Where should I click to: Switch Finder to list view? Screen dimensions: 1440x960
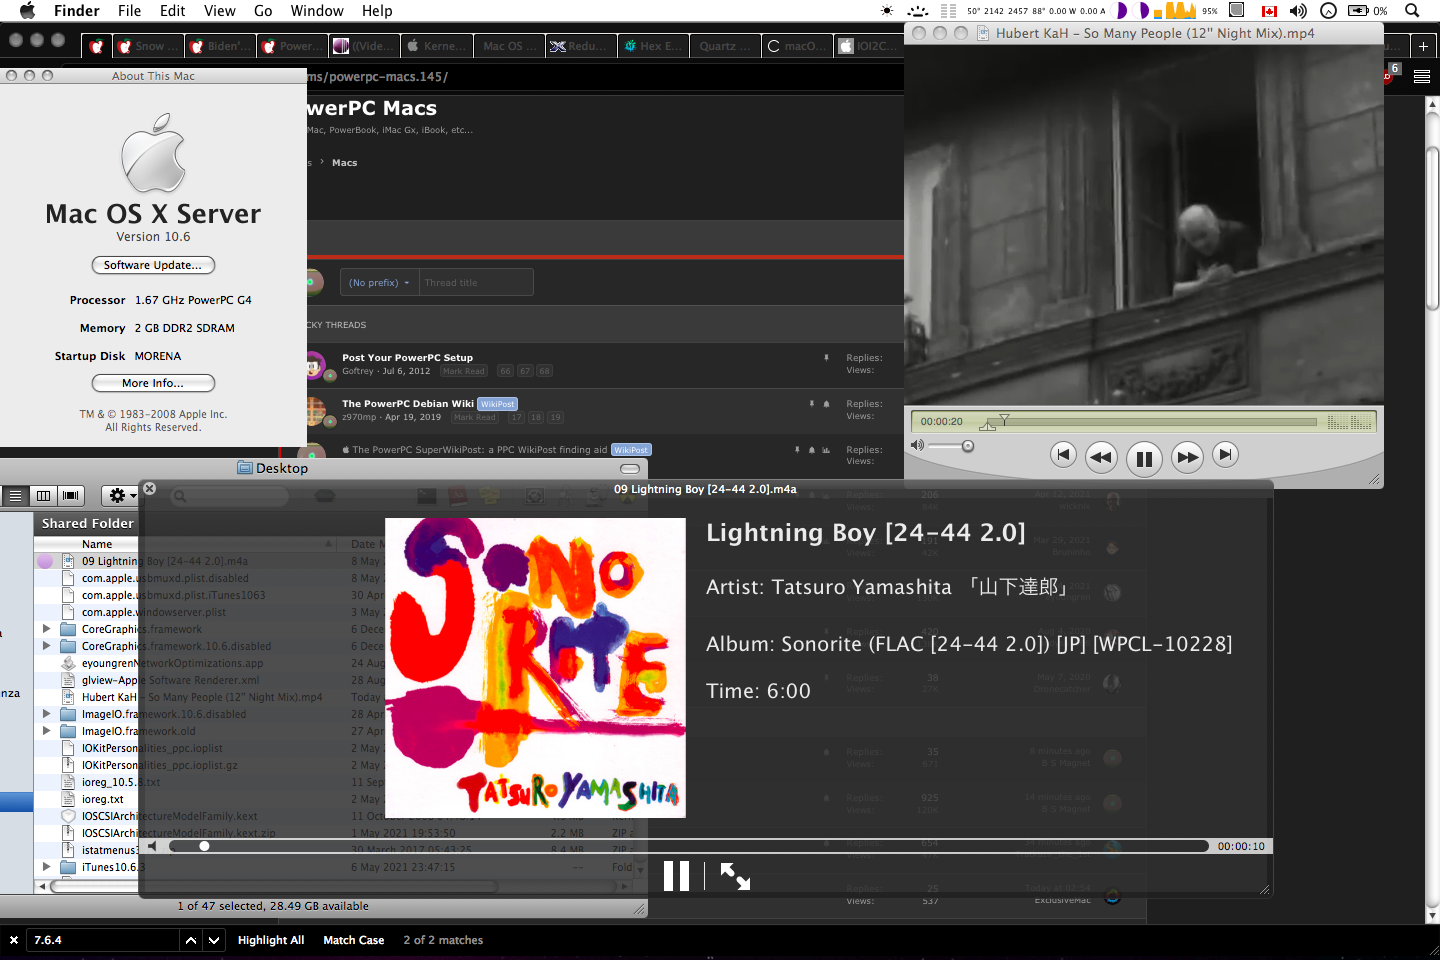coord(15,495)
